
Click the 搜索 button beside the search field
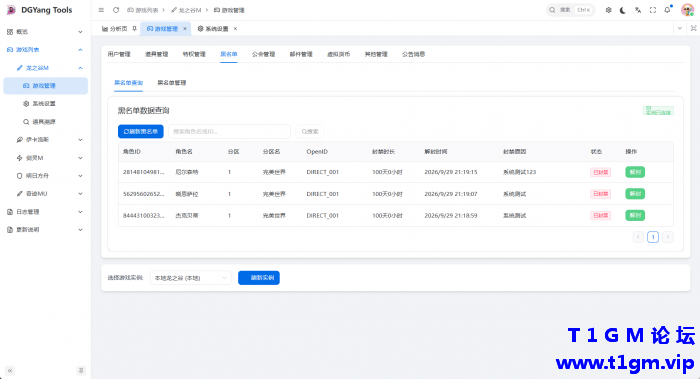tap(310, 131)
